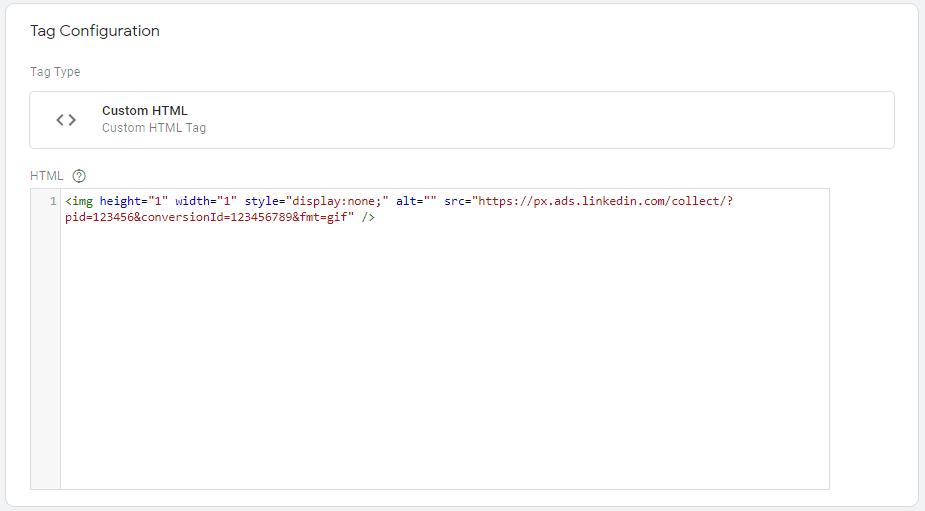Click the HTML field label
The height and width of the screenshot is (511, 925).
[x=47, y=176]
